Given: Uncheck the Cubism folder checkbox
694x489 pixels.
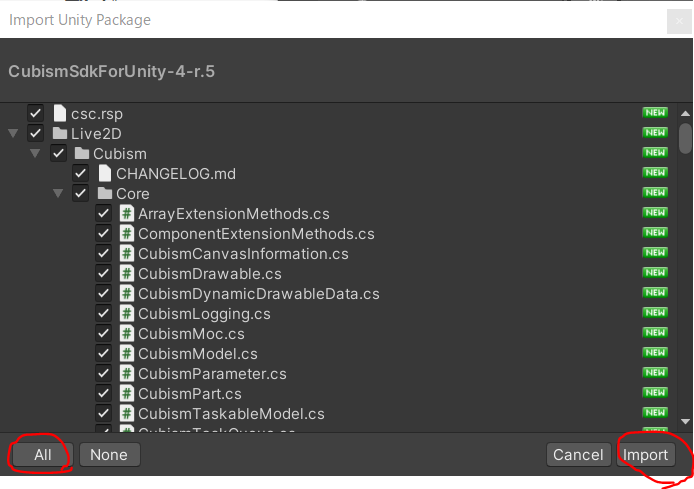Looking at the screenshot, I should click(x=58, y=154).
